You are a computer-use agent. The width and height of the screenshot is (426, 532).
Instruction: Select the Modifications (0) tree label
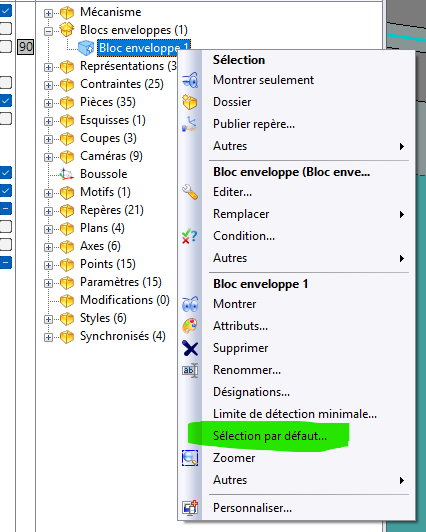[x=125, y=300]
